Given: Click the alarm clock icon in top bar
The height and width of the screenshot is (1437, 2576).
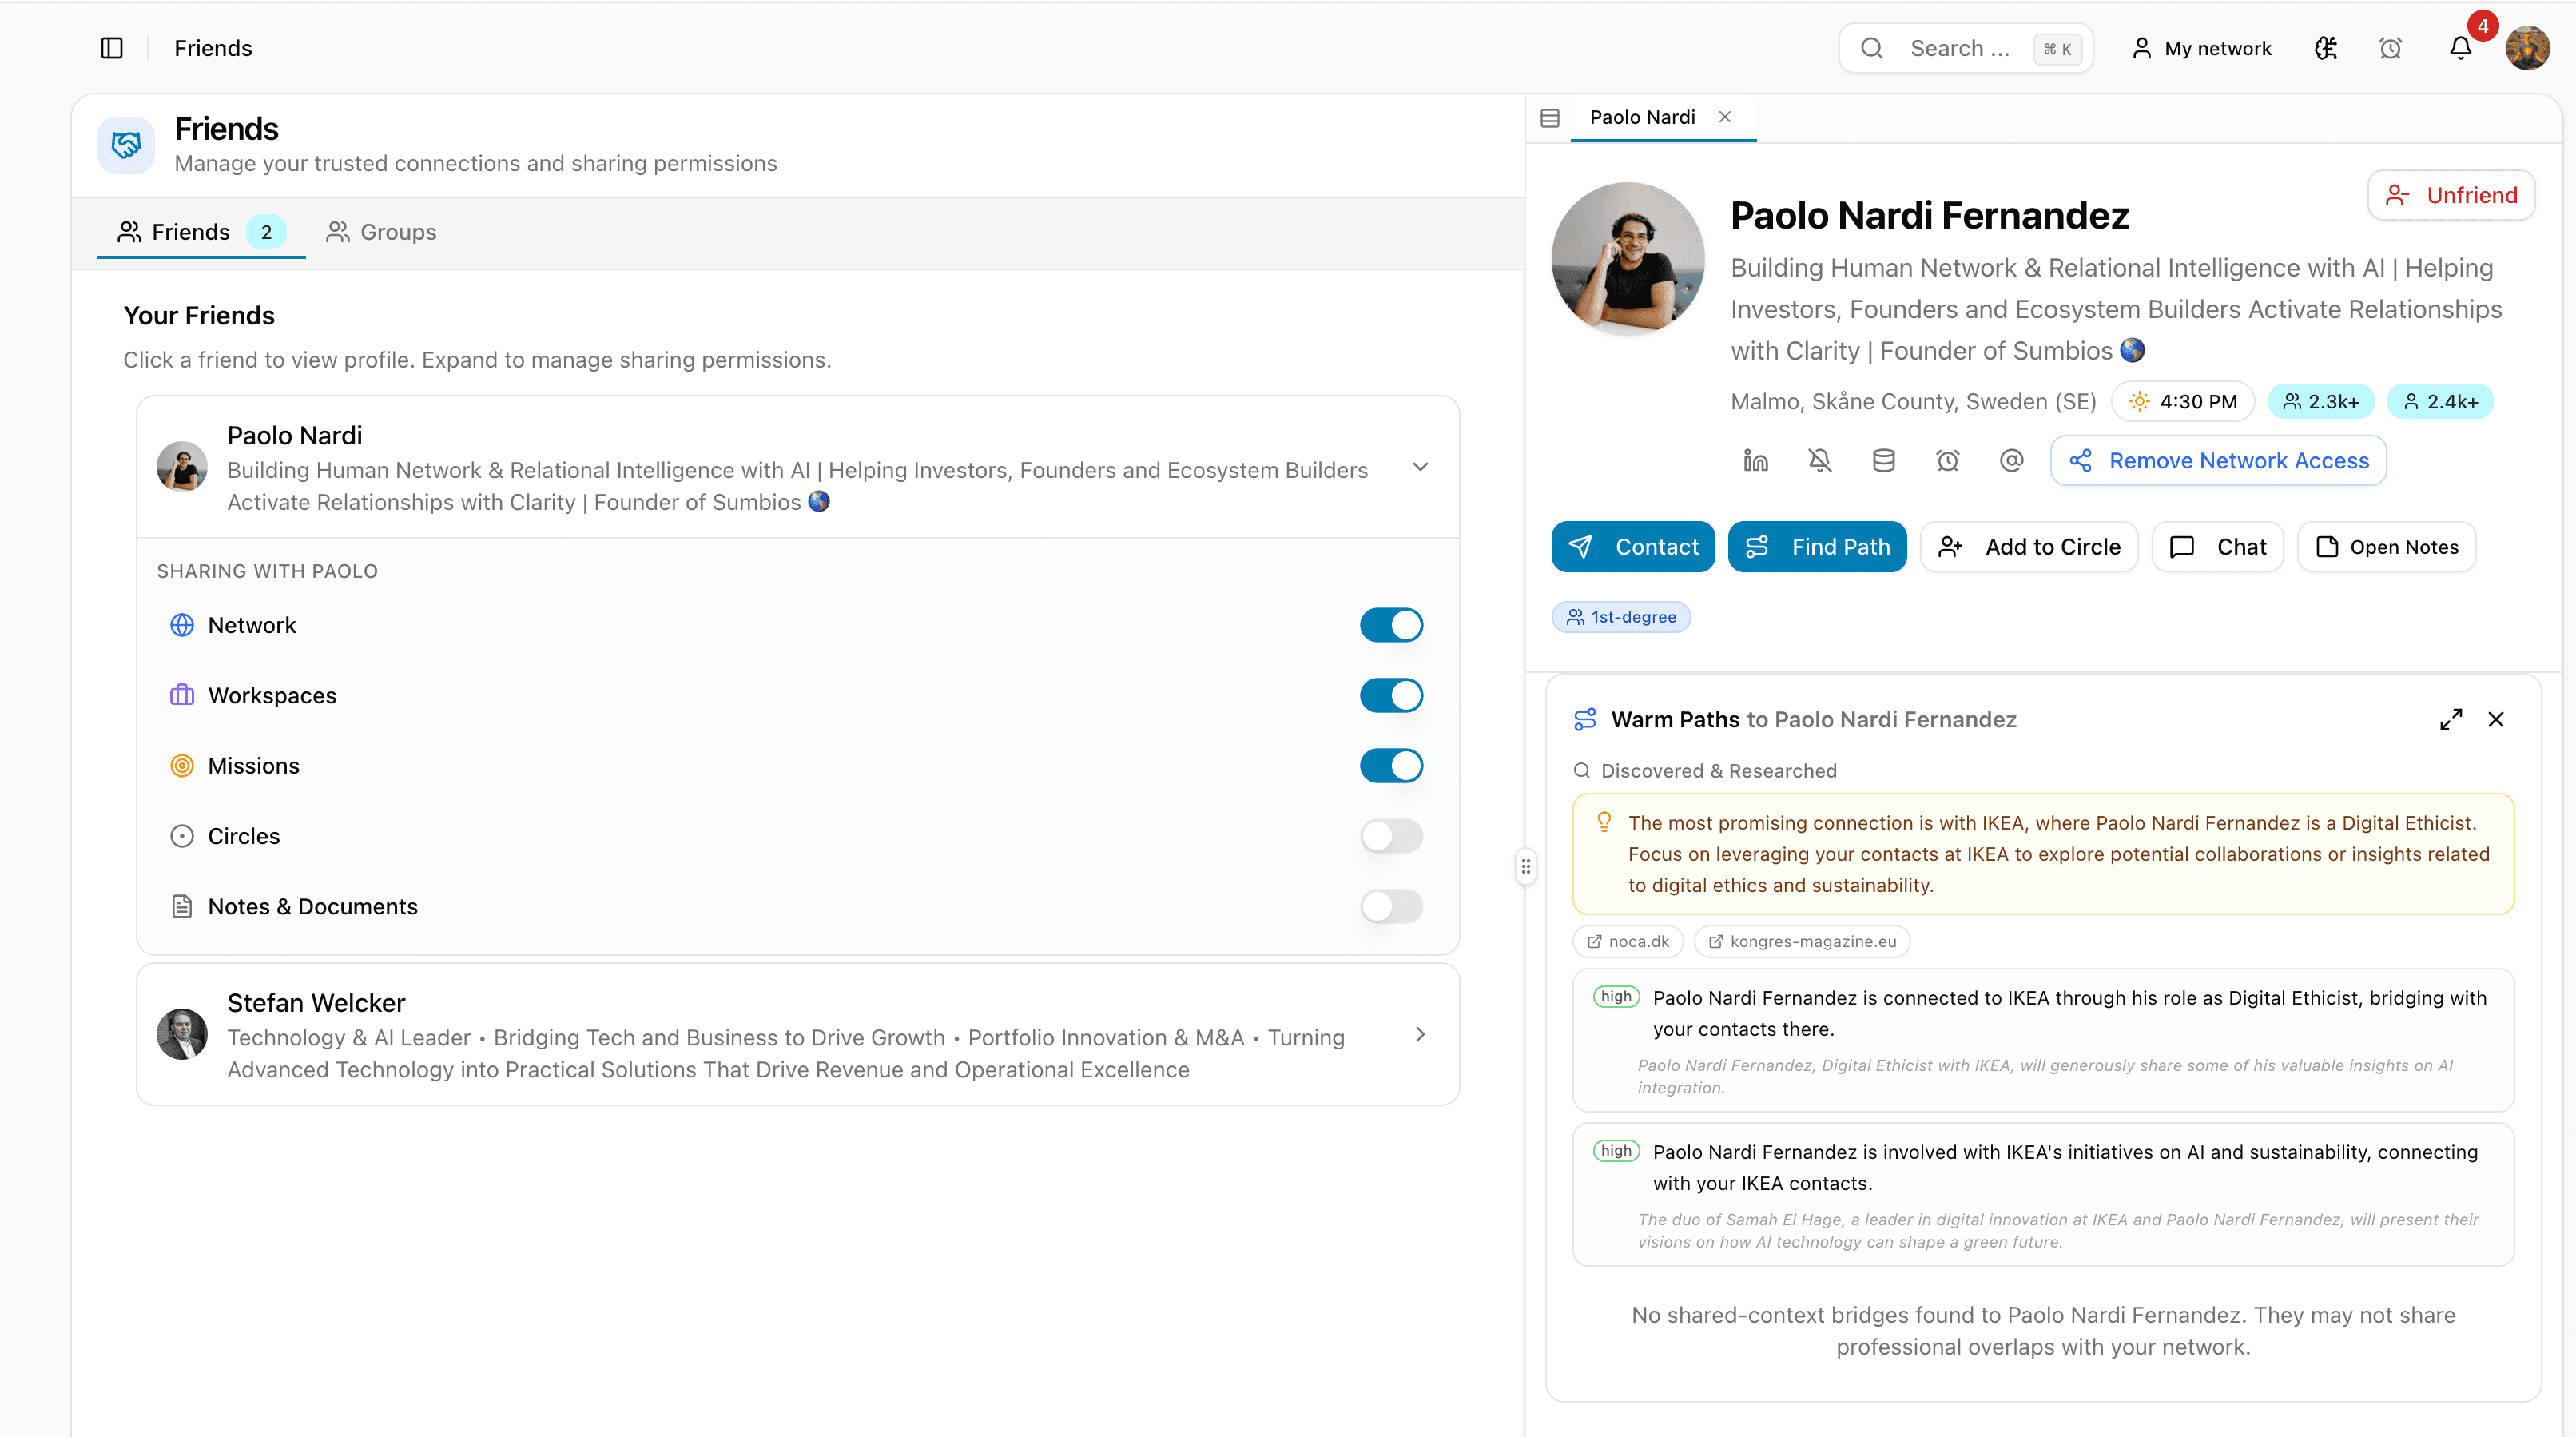Looking at the screenshot, I should tap(2390, 48).
